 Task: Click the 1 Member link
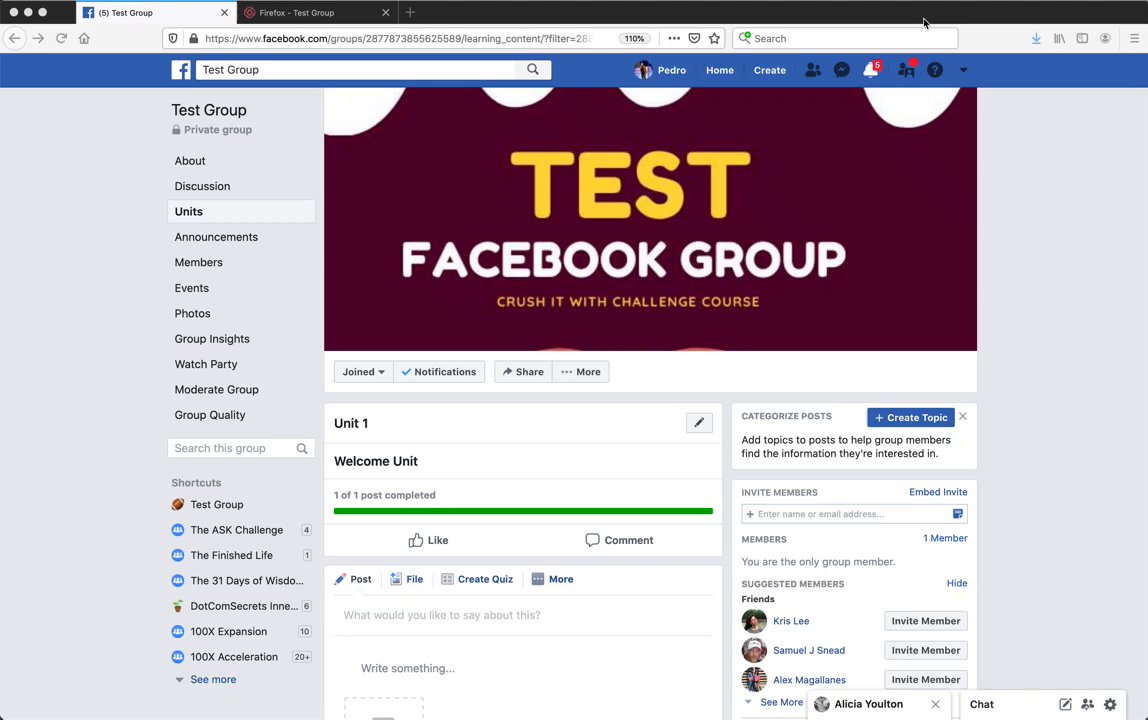tap(945, 538)
